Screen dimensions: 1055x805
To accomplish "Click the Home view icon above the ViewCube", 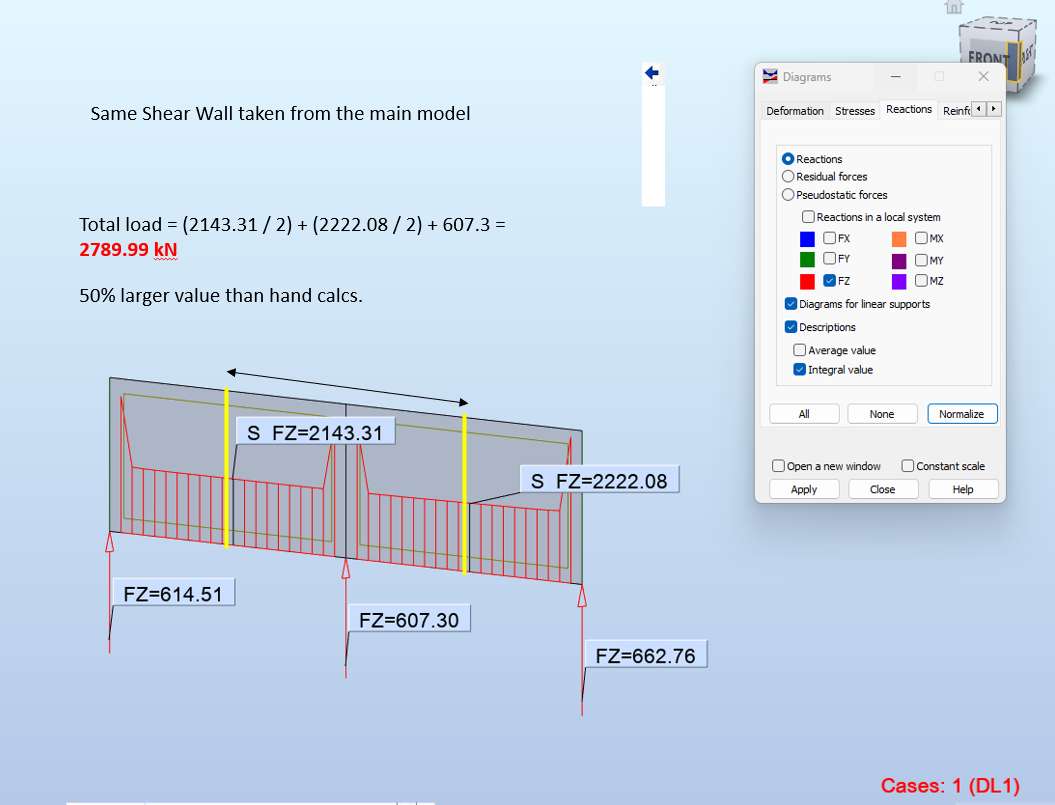I will (x=953, y=7).
